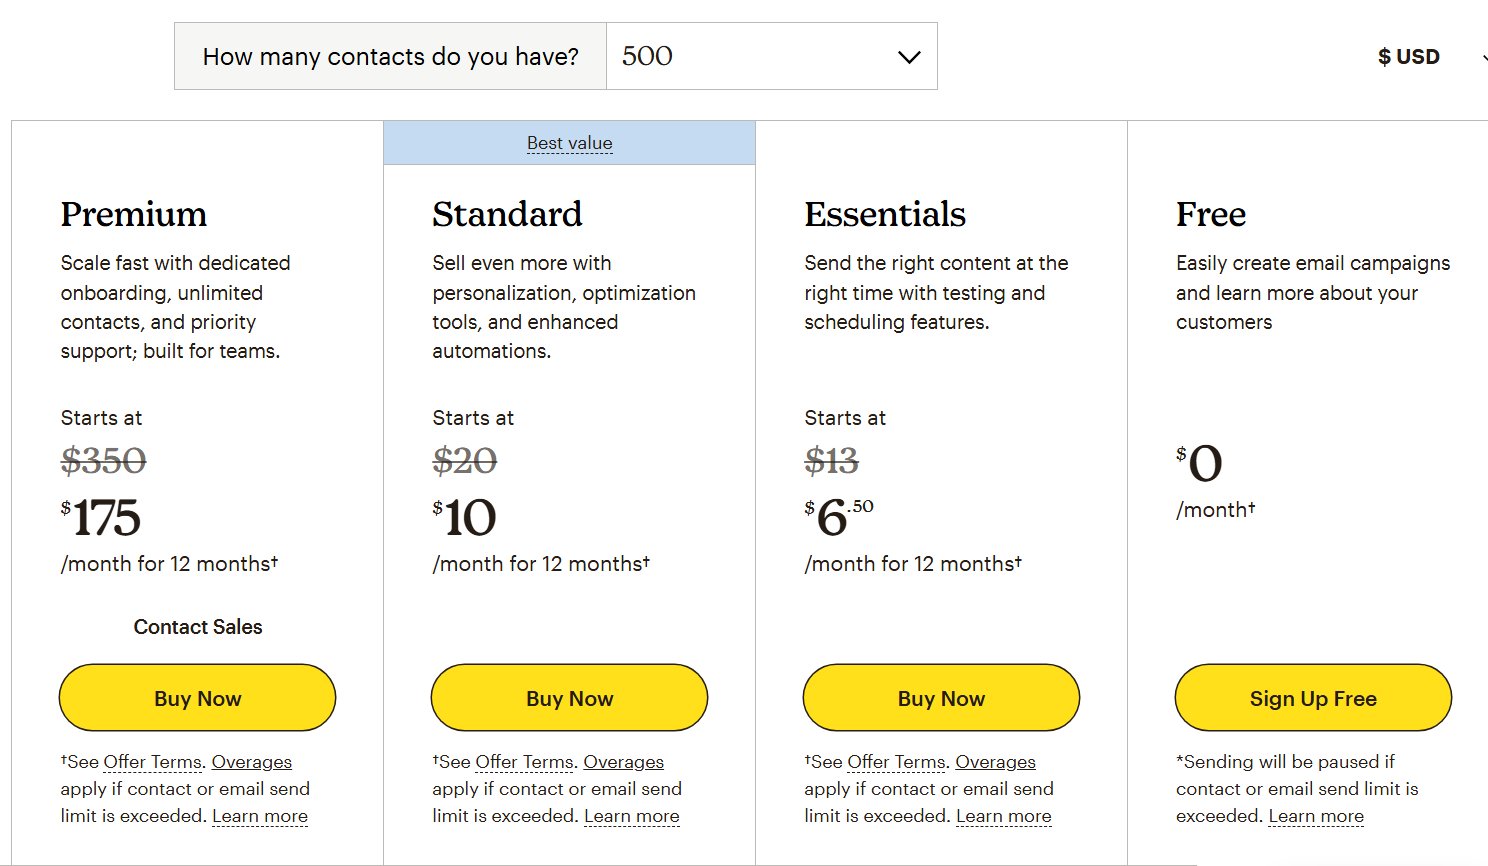Click the Best value banner link
The height and width of the screenshot is (866, 1488).
pos(570,143)
